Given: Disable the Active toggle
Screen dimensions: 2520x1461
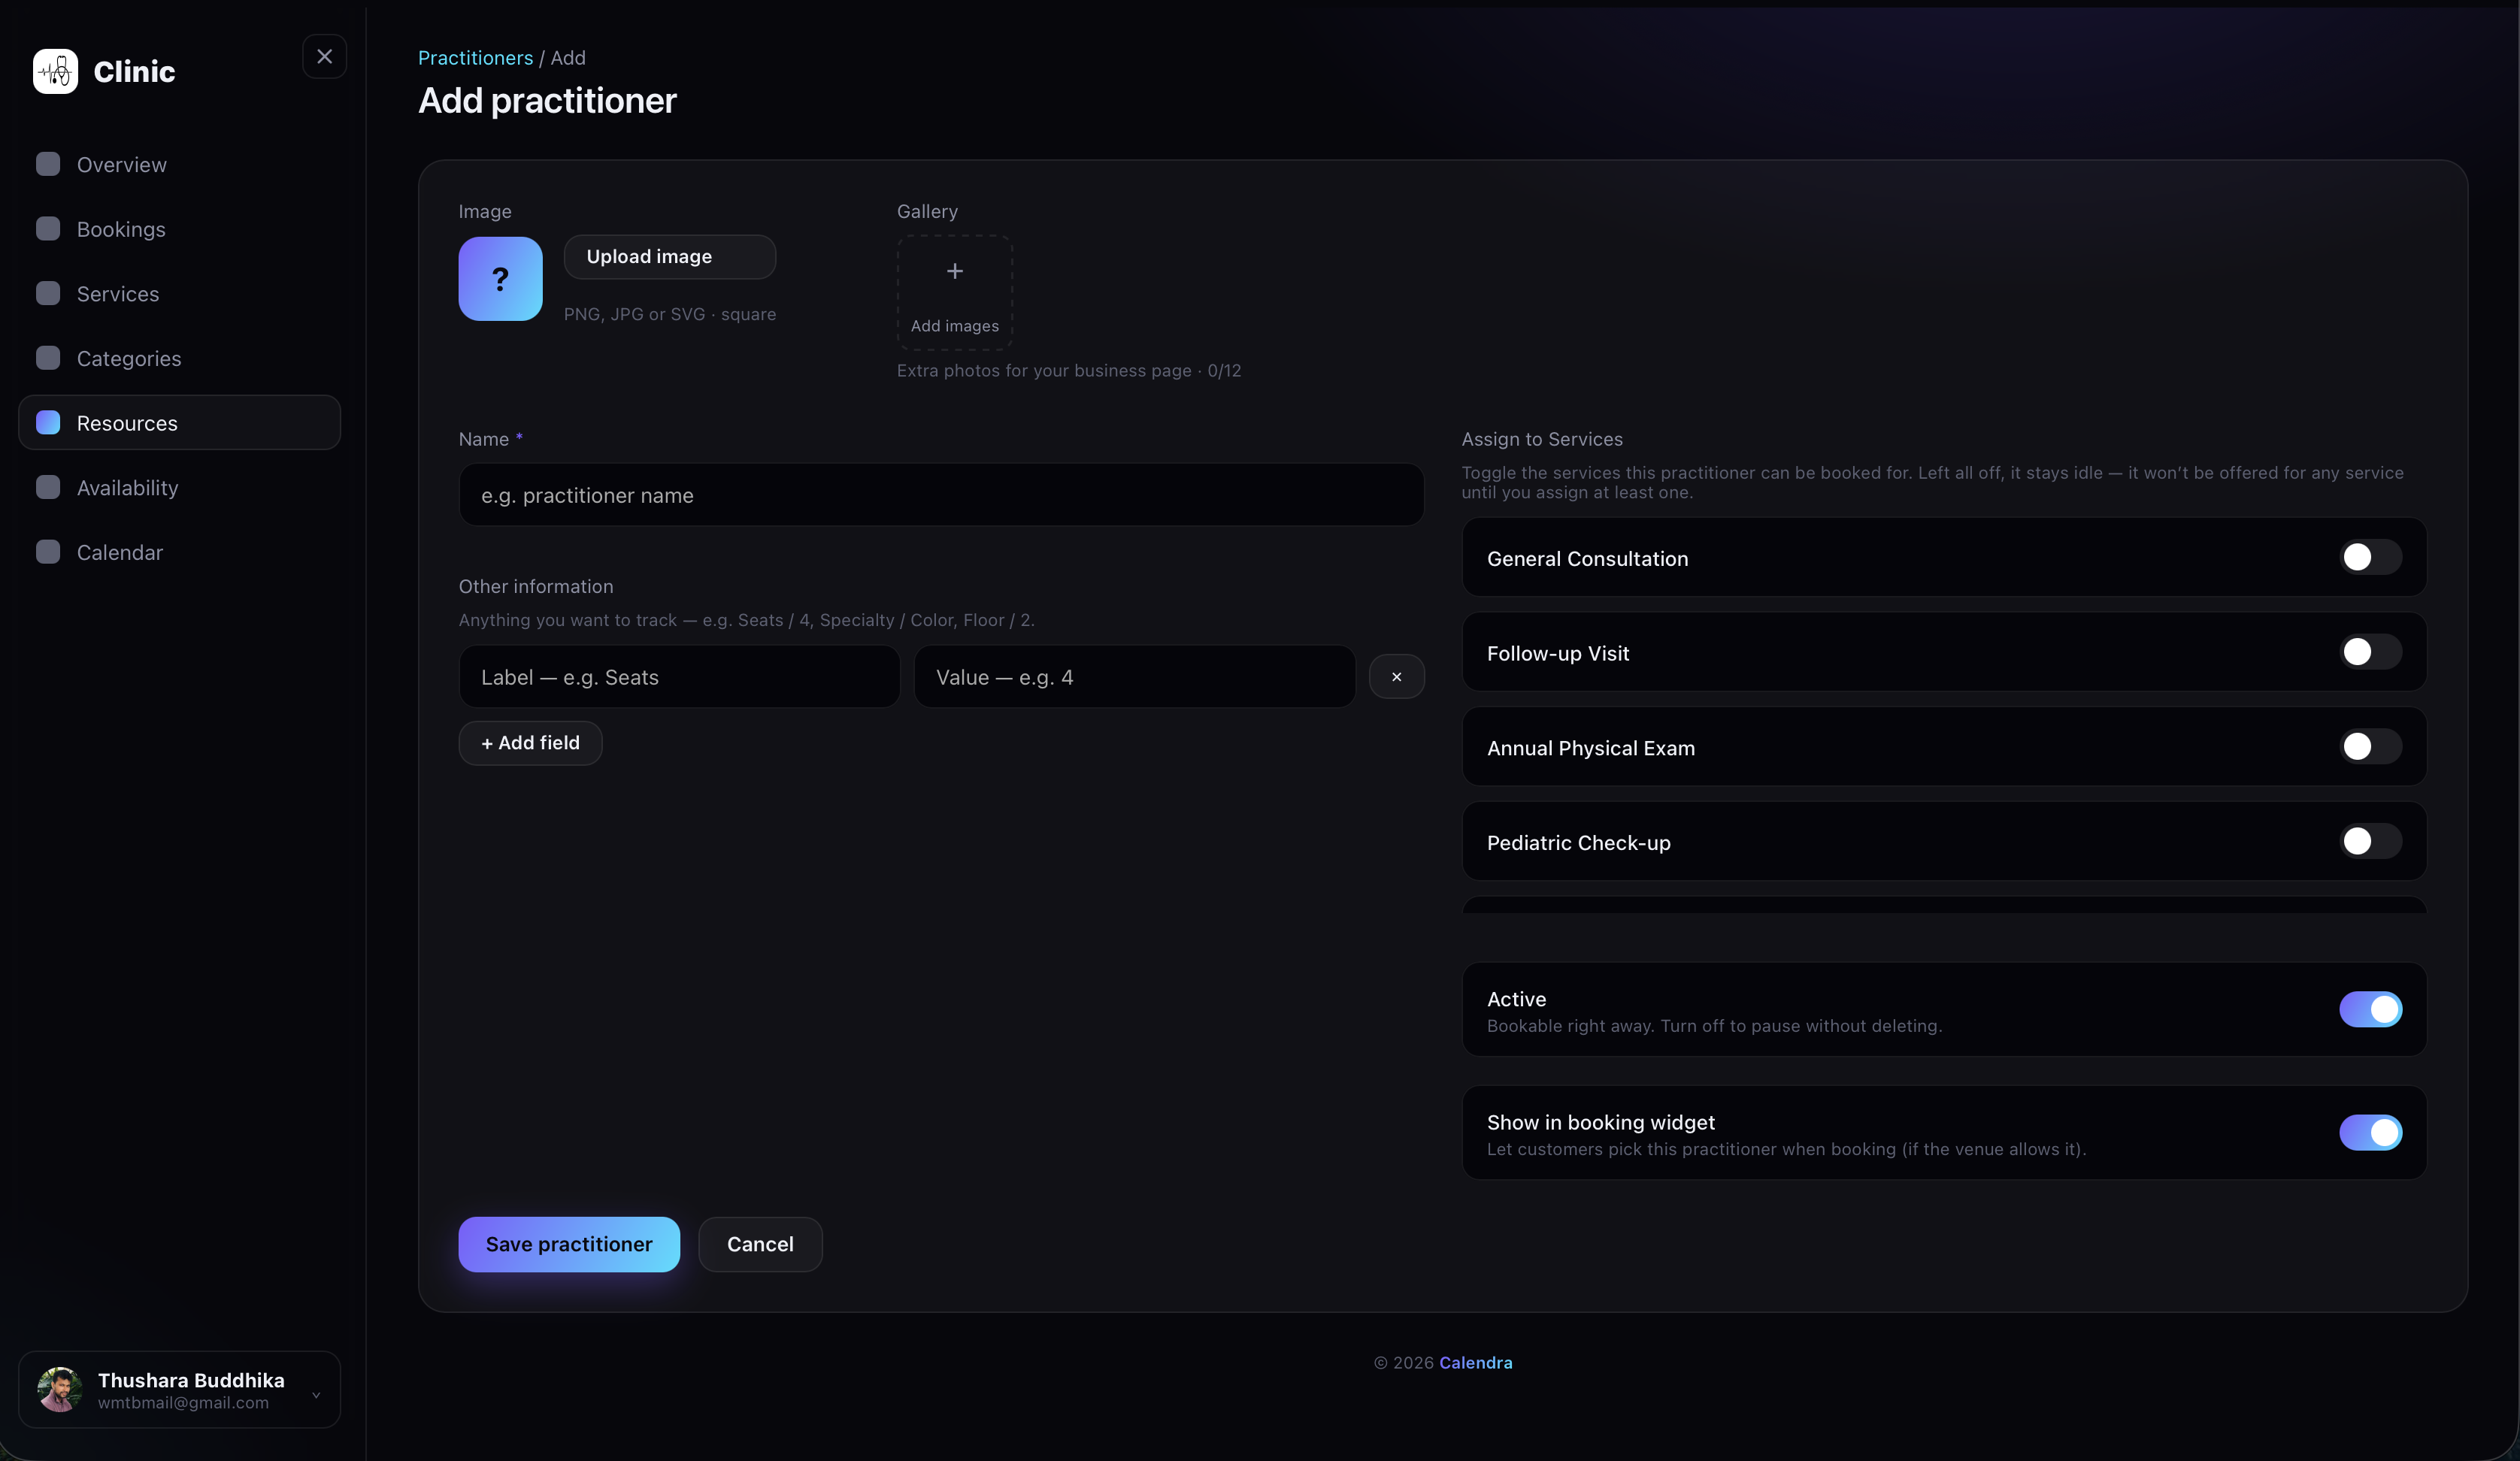Looking at the screenshot, I should coord(2370,1010).
